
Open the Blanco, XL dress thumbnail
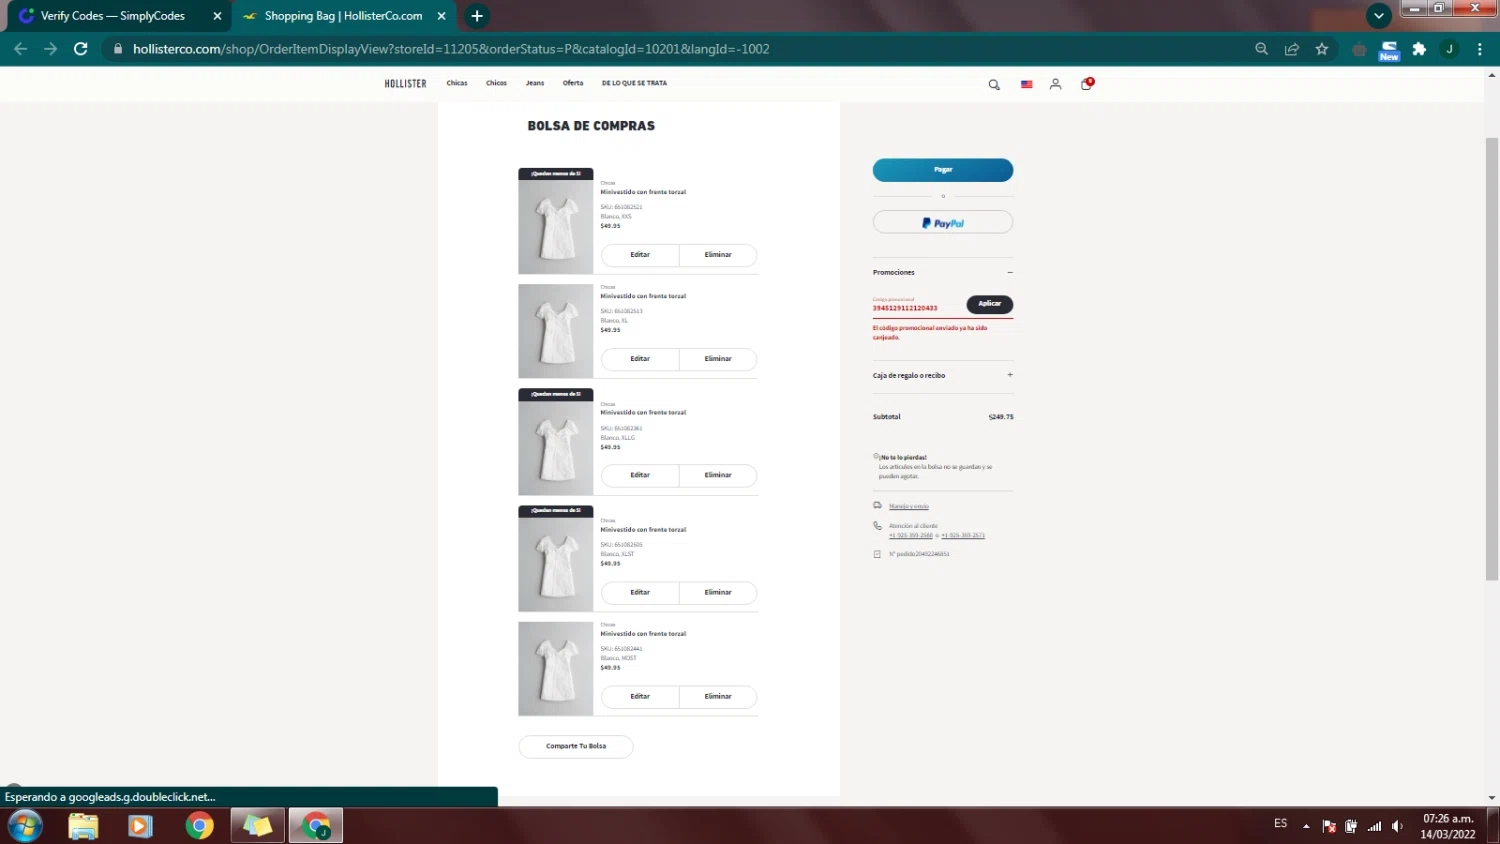(556, 331)
